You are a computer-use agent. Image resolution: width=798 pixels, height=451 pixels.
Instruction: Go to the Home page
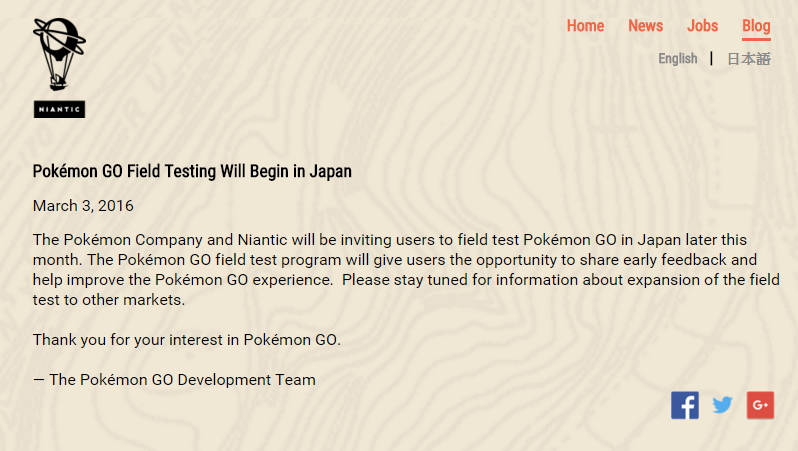coord(585,26)
